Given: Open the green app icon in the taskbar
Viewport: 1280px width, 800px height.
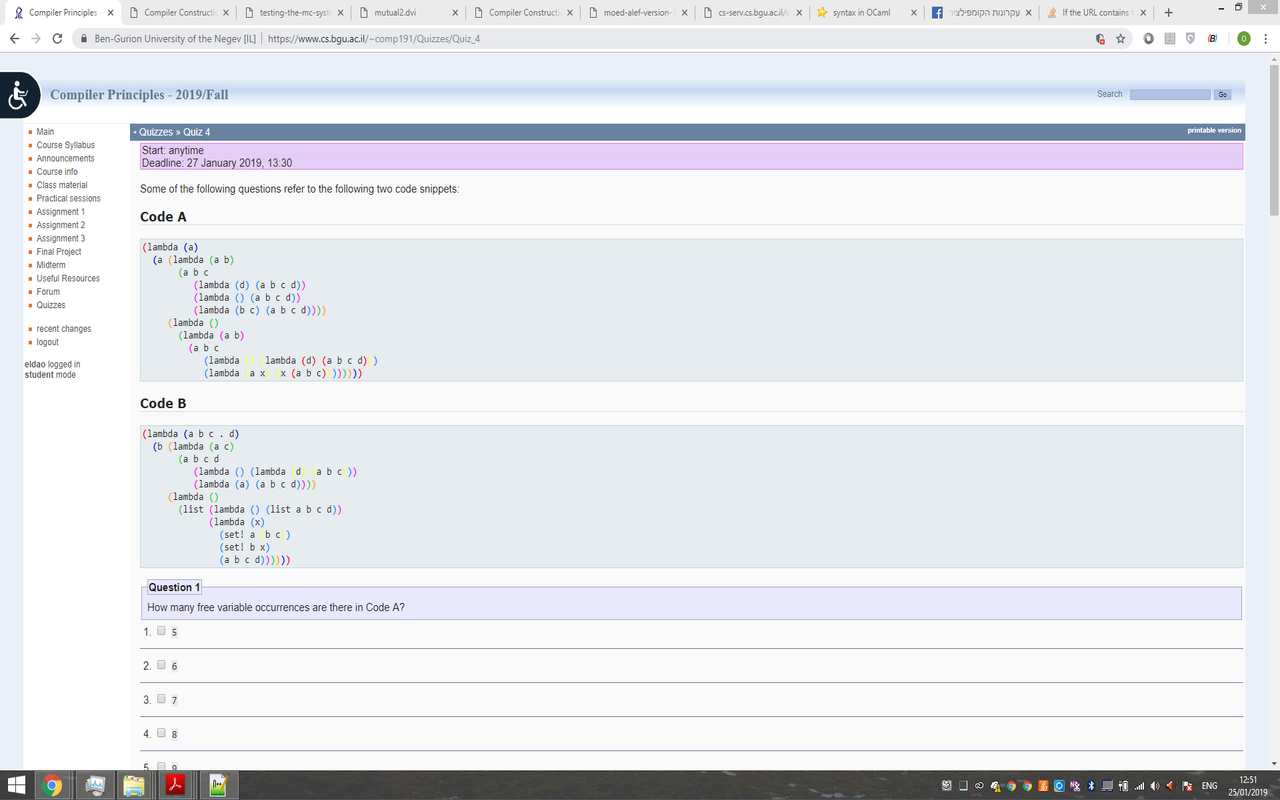Looking at the screenshot, I should (x=217, y=786).
